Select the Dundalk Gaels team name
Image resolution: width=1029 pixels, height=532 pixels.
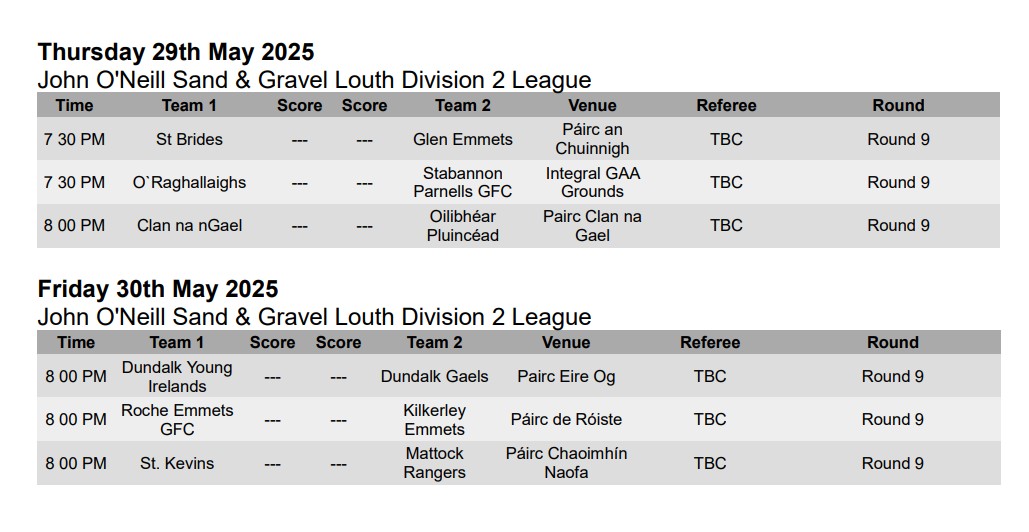pos(435,376)
